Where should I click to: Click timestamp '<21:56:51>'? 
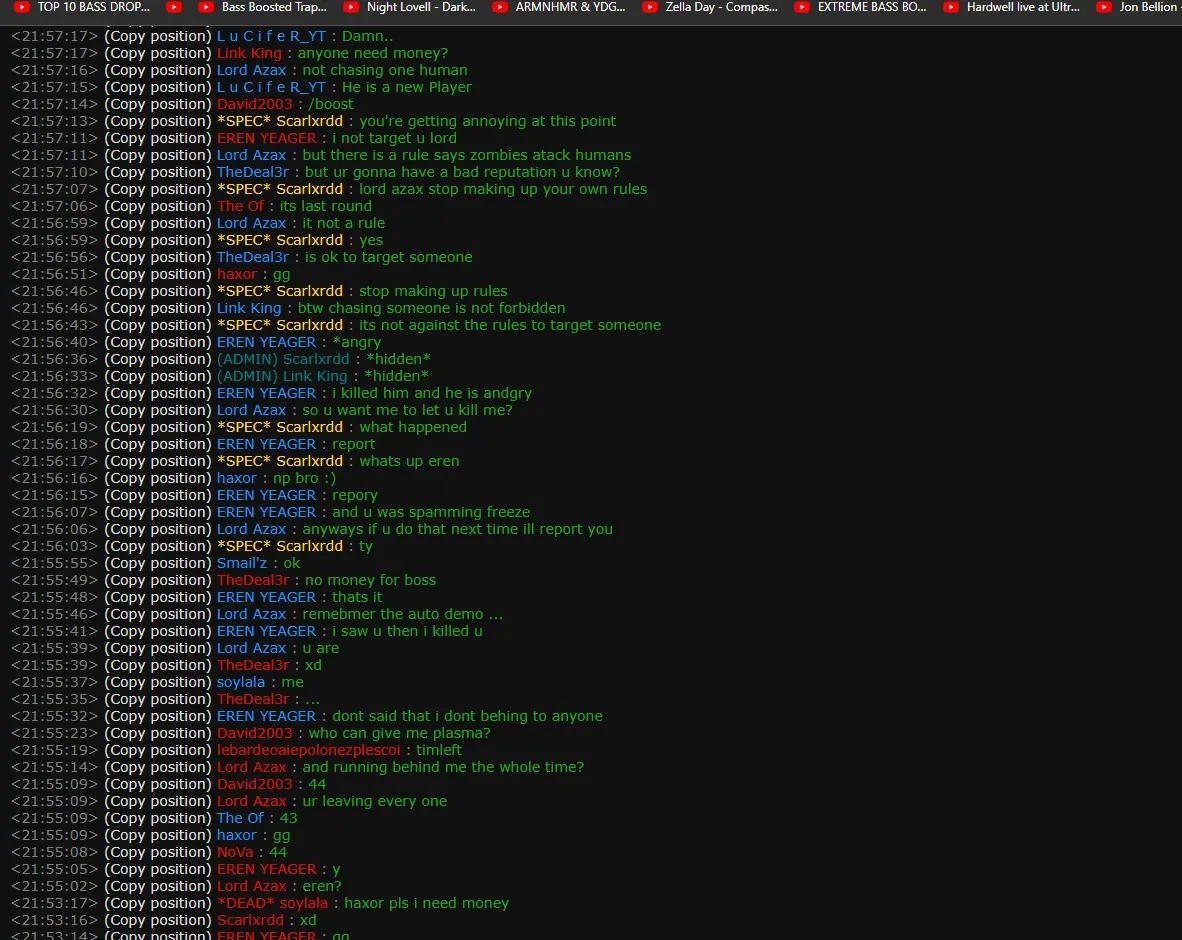[54, 274]
